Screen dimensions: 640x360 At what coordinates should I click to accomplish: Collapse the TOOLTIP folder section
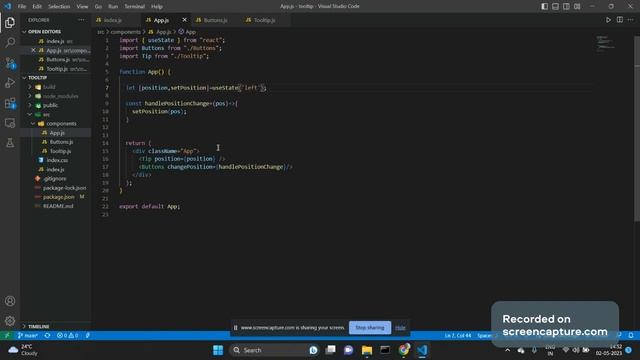[x=38, y=78]
